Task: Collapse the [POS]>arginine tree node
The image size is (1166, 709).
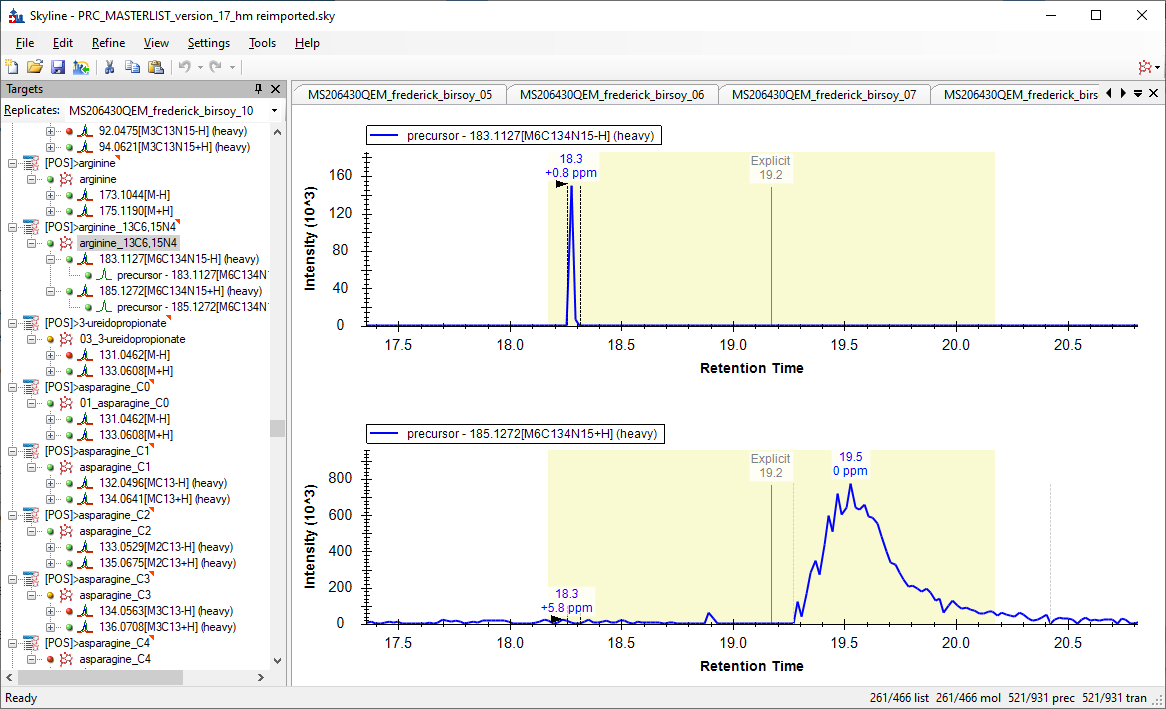Action: point(13,163)
